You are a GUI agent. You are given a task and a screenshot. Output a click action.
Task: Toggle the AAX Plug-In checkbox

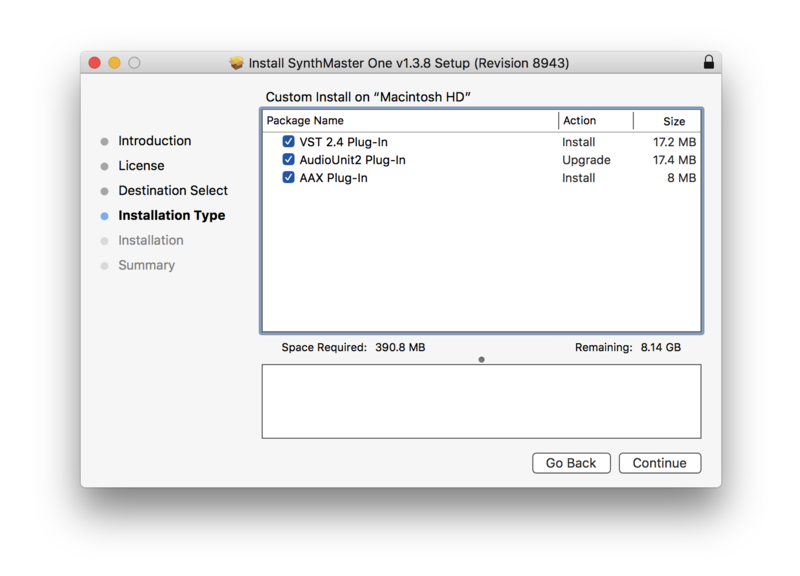(288, 178)
